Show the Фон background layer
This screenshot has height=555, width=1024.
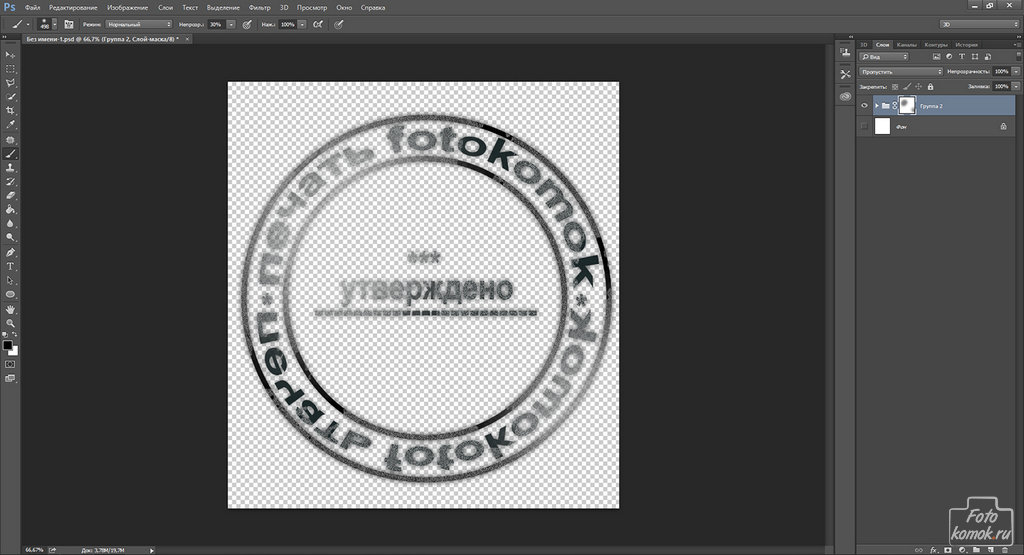click(864, 127)
